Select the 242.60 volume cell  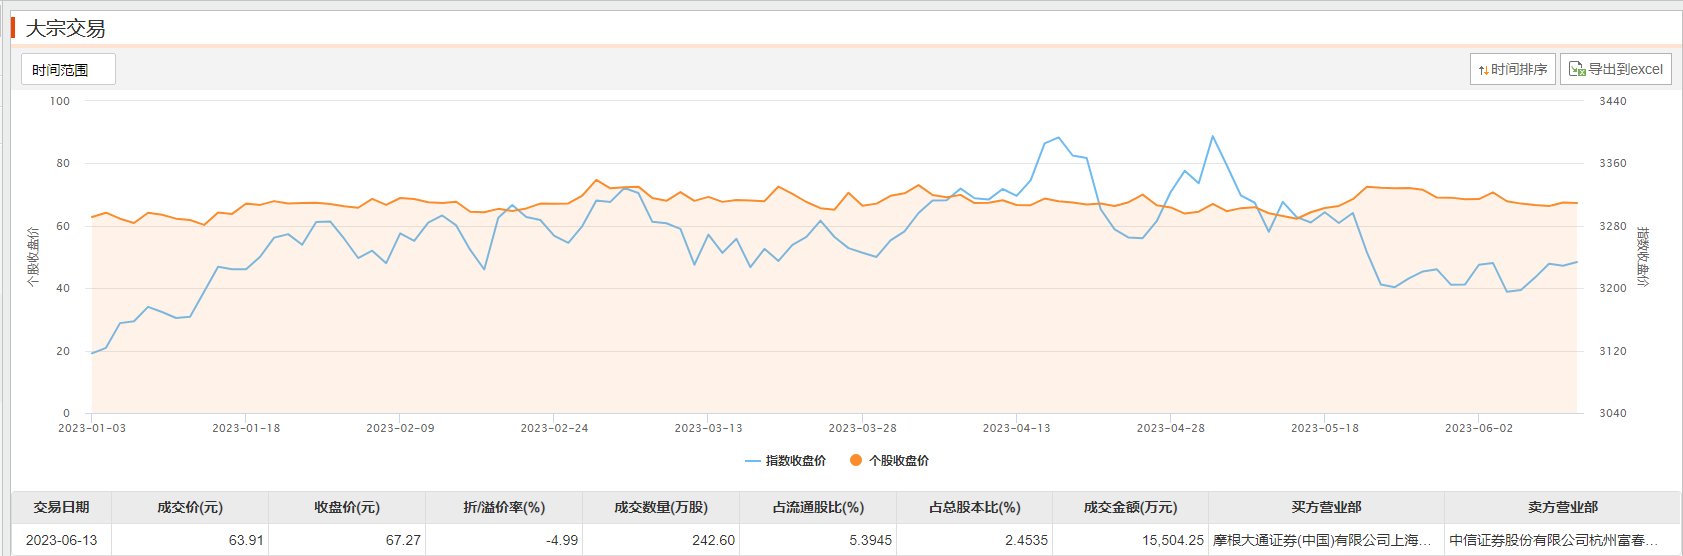click(x=661, y=540)
